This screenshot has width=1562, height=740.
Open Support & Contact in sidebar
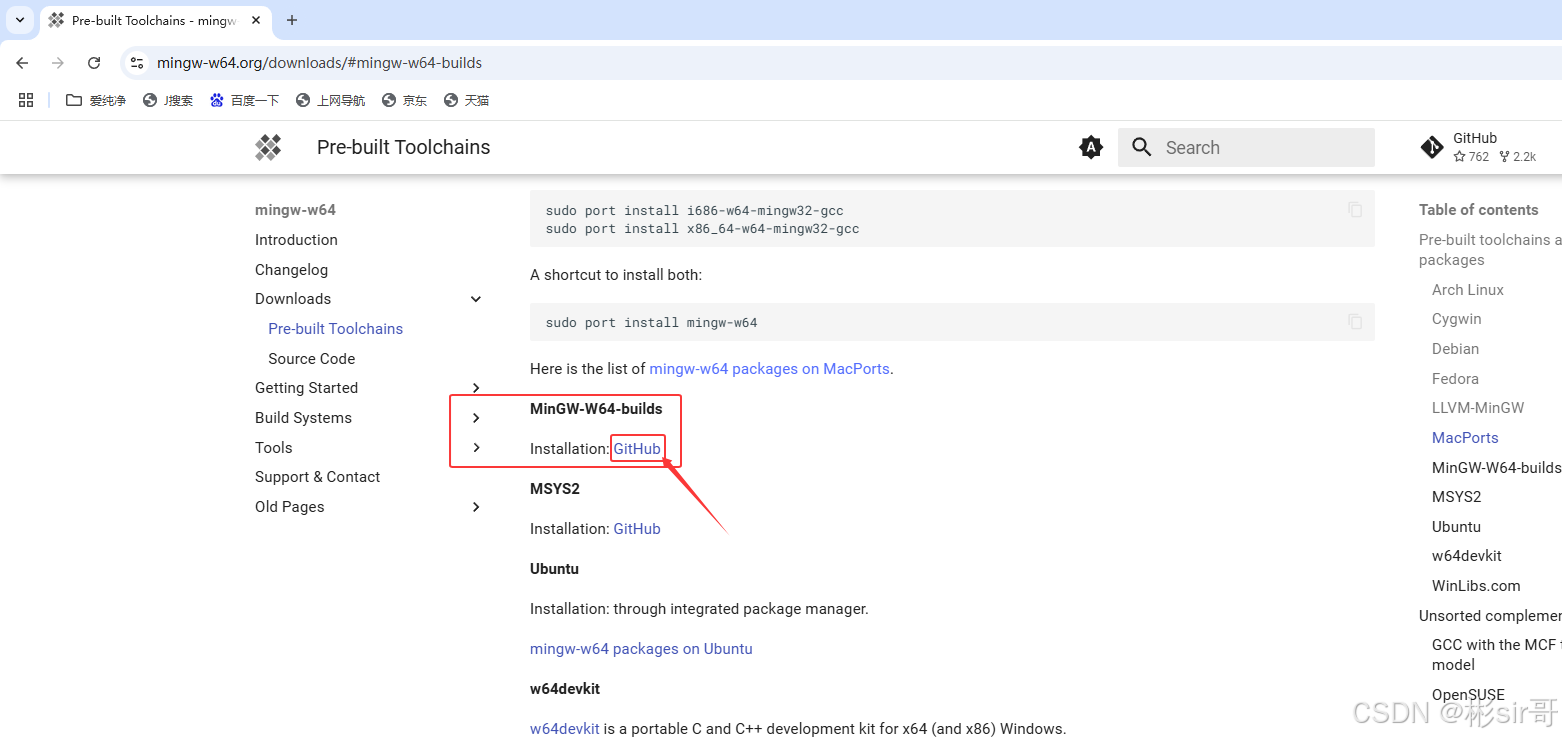[317, 477]
